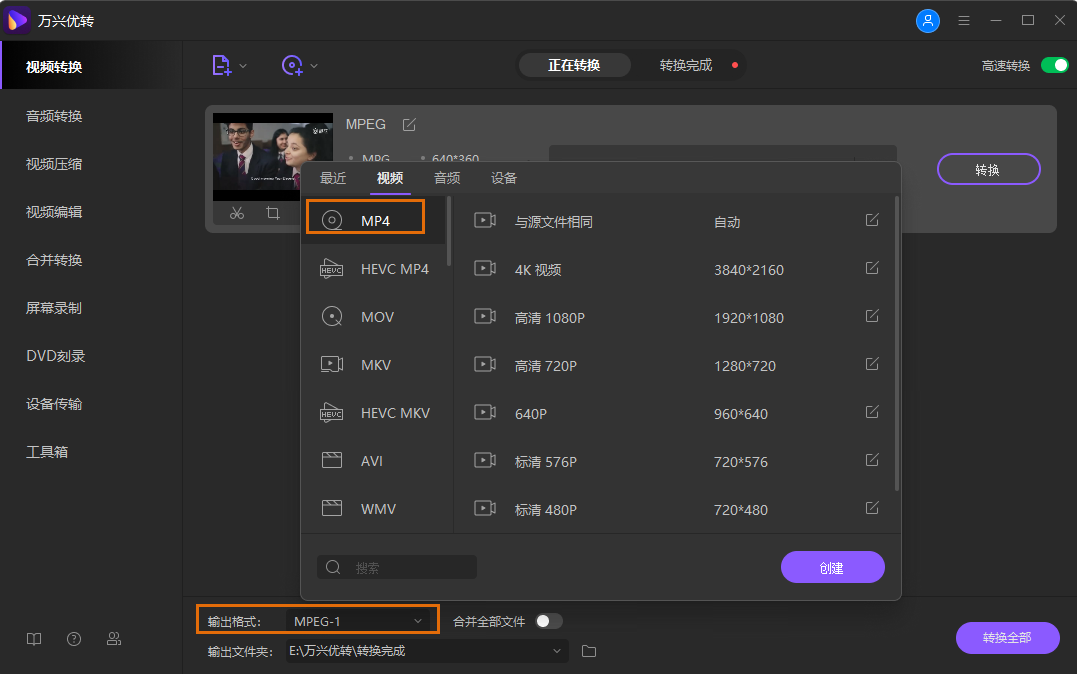This screenshot has width=1077, height=674.
Task: Expand the 输出文件夹 path dropdown
Action: (556, 651)
